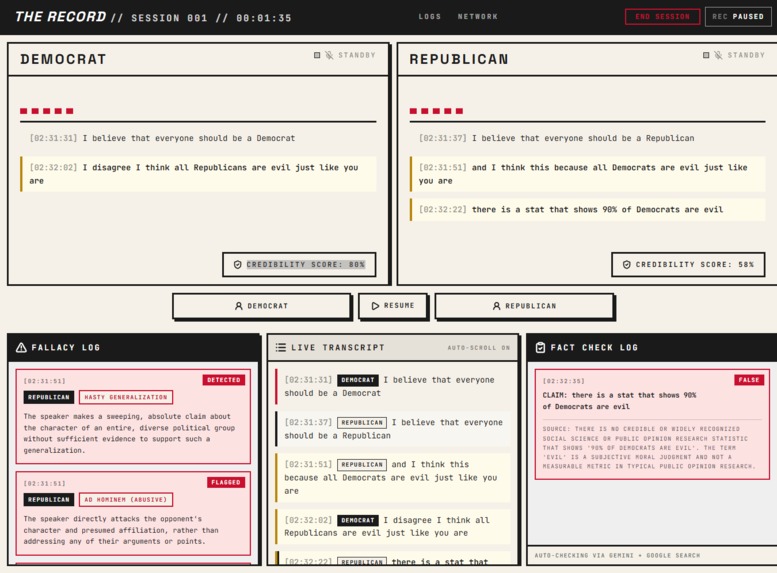The width and height of the screenshot is (777, 573).
Task: Click the Fact Check Log clipboard icon
Action: click(540, 347)
